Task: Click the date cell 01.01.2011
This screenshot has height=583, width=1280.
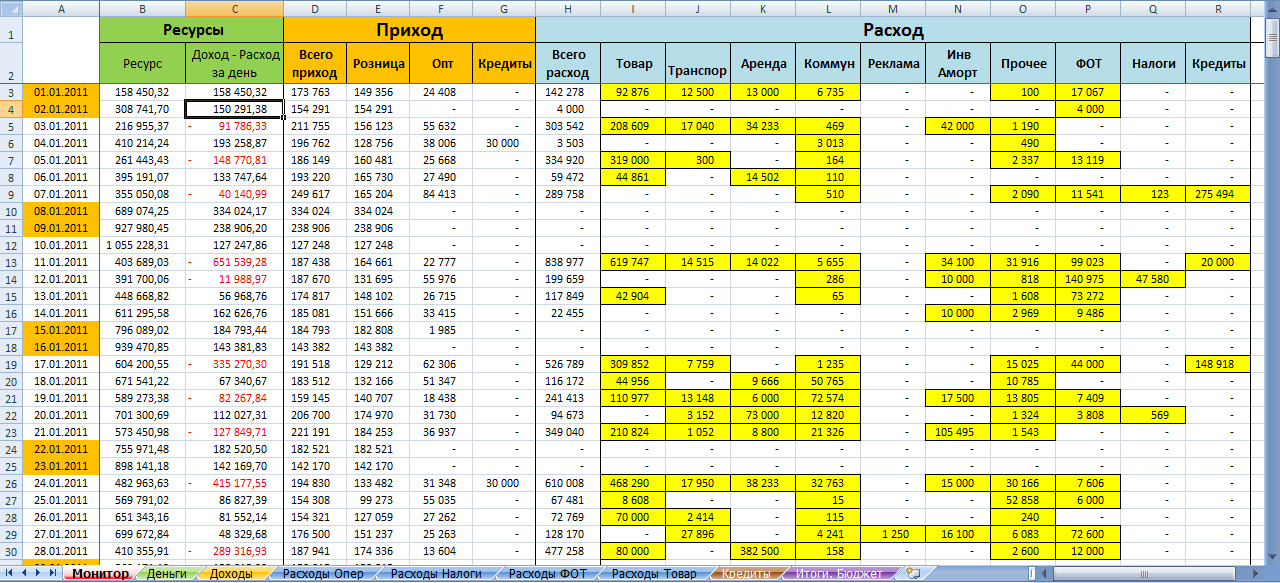Action: 61,92
